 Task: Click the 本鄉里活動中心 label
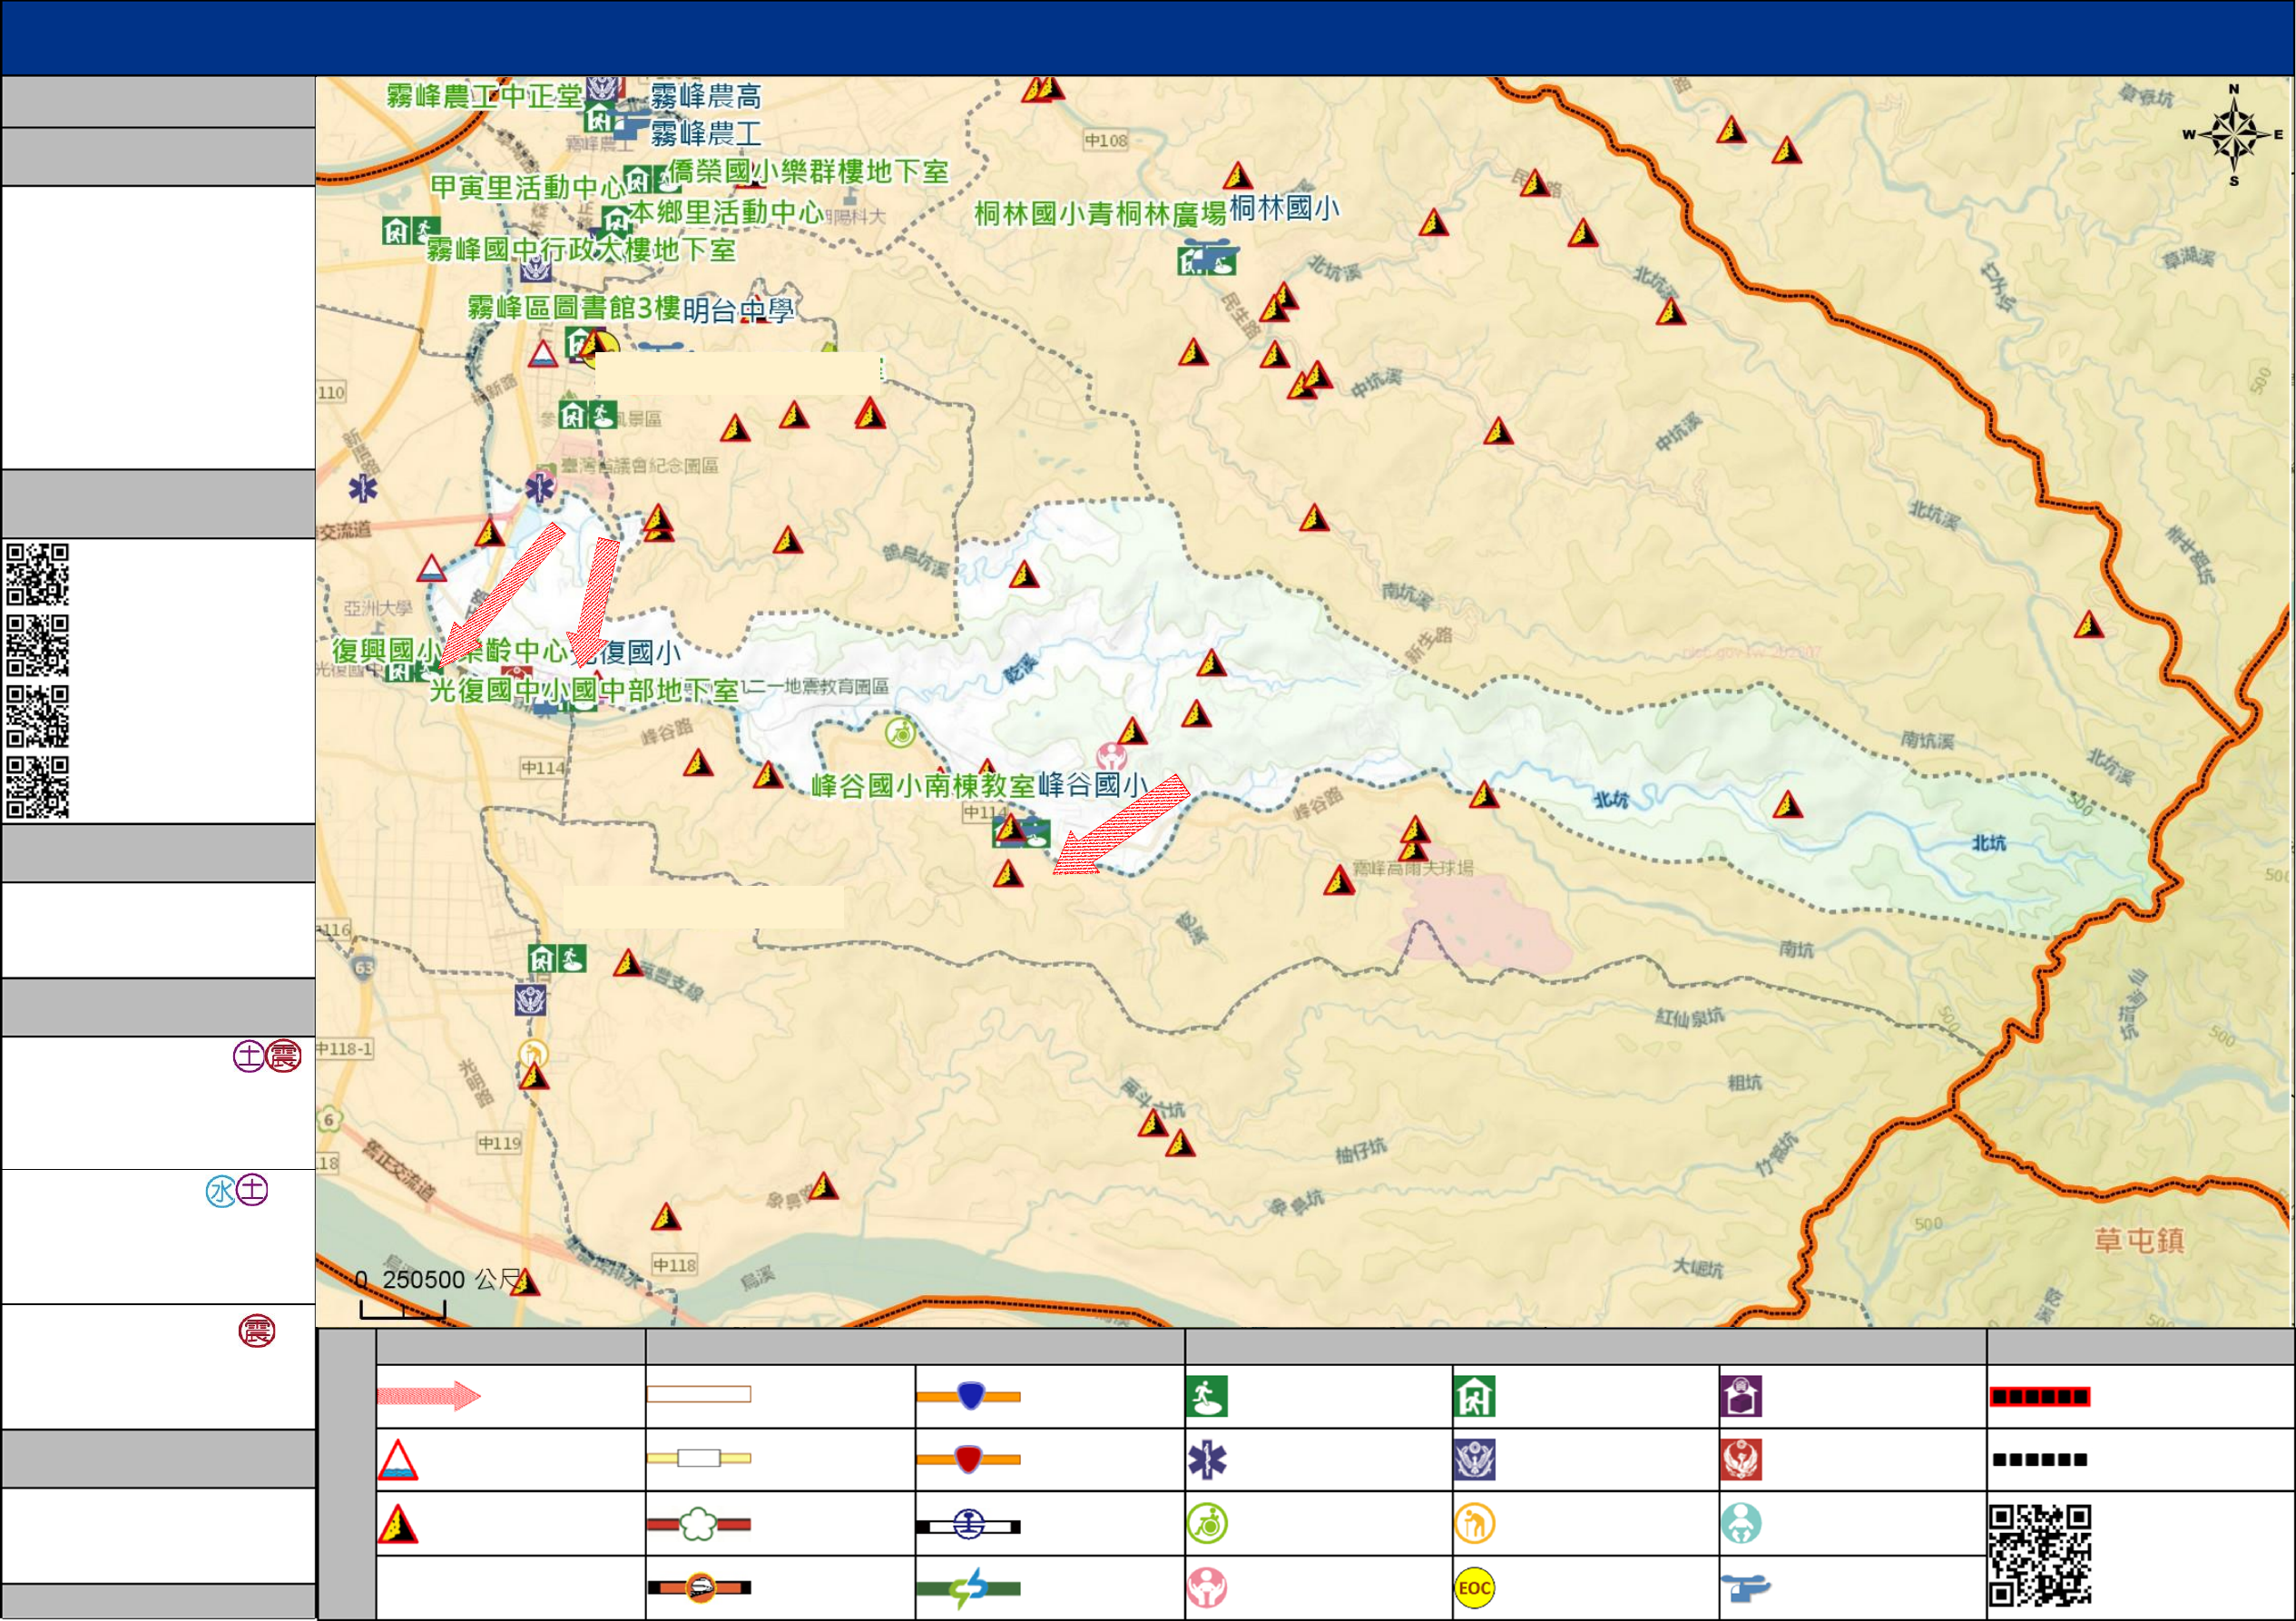tap(726, 212)
